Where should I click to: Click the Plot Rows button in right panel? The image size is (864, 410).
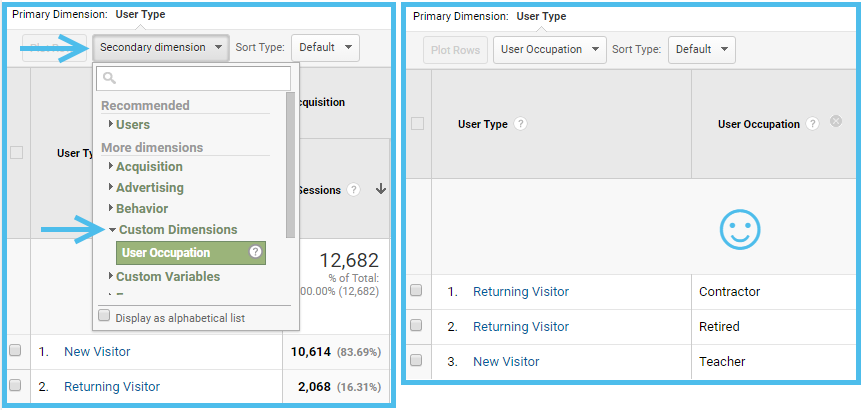[x=455, y=49]
